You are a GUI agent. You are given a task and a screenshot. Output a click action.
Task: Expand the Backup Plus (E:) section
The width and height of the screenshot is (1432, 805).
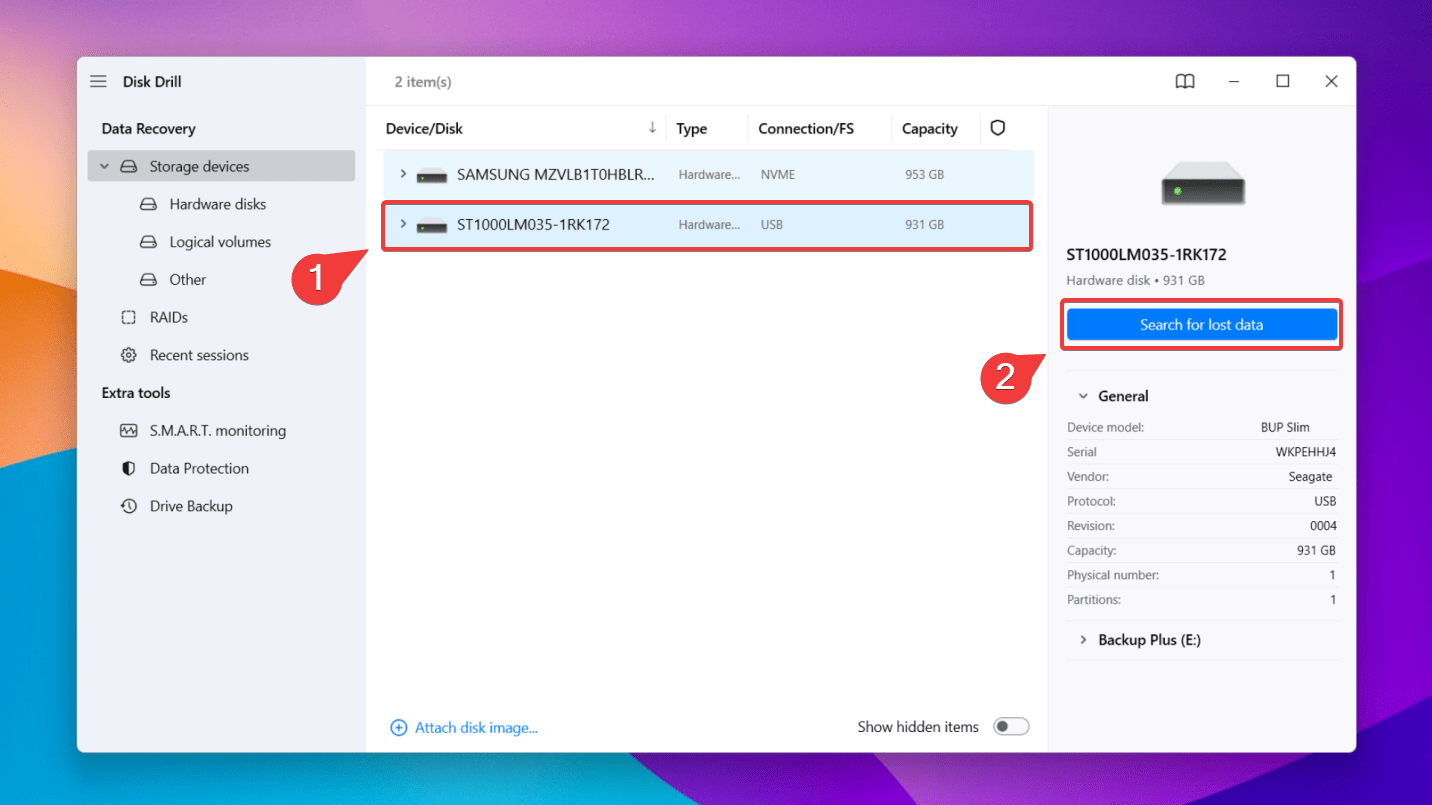click(x=1083, y=640)
